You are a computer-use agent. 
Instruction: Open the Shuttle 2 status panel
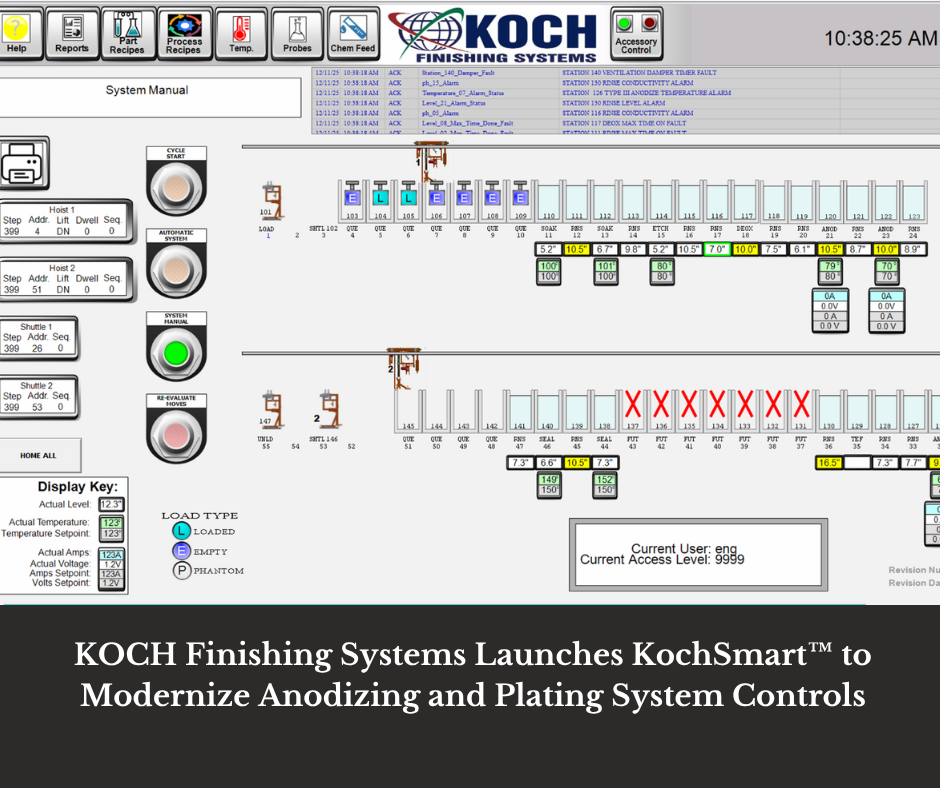point(38,396)
